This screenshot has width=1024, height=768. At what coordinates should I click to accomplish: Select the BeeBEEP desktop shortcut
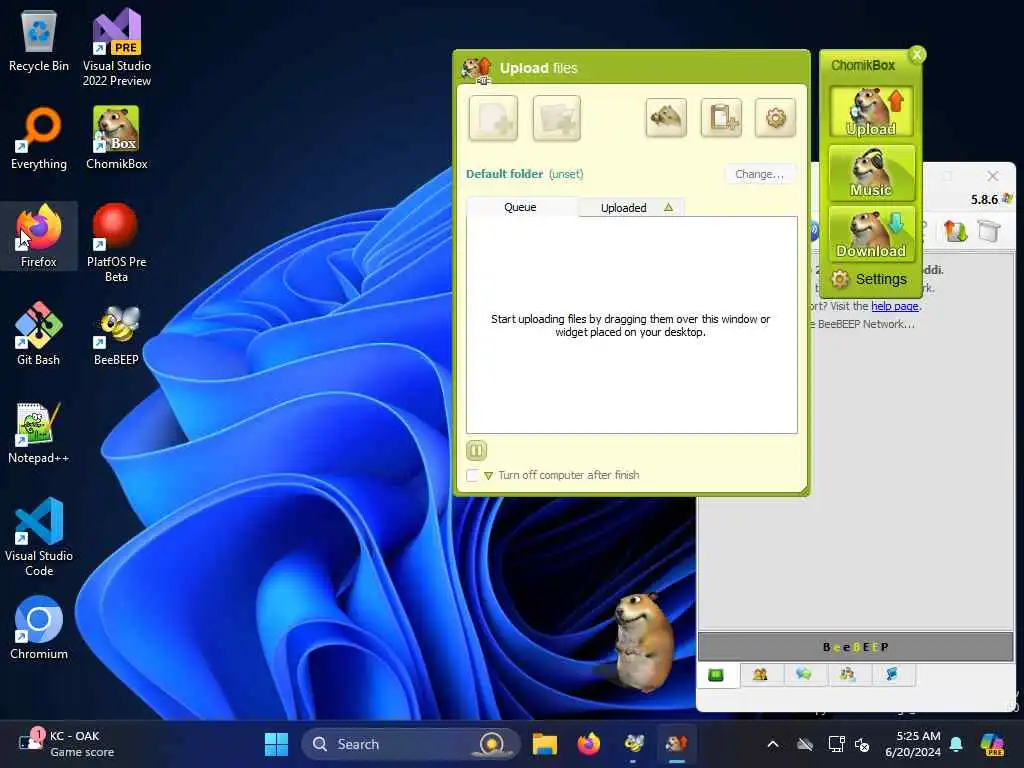(x=116, y=334)
